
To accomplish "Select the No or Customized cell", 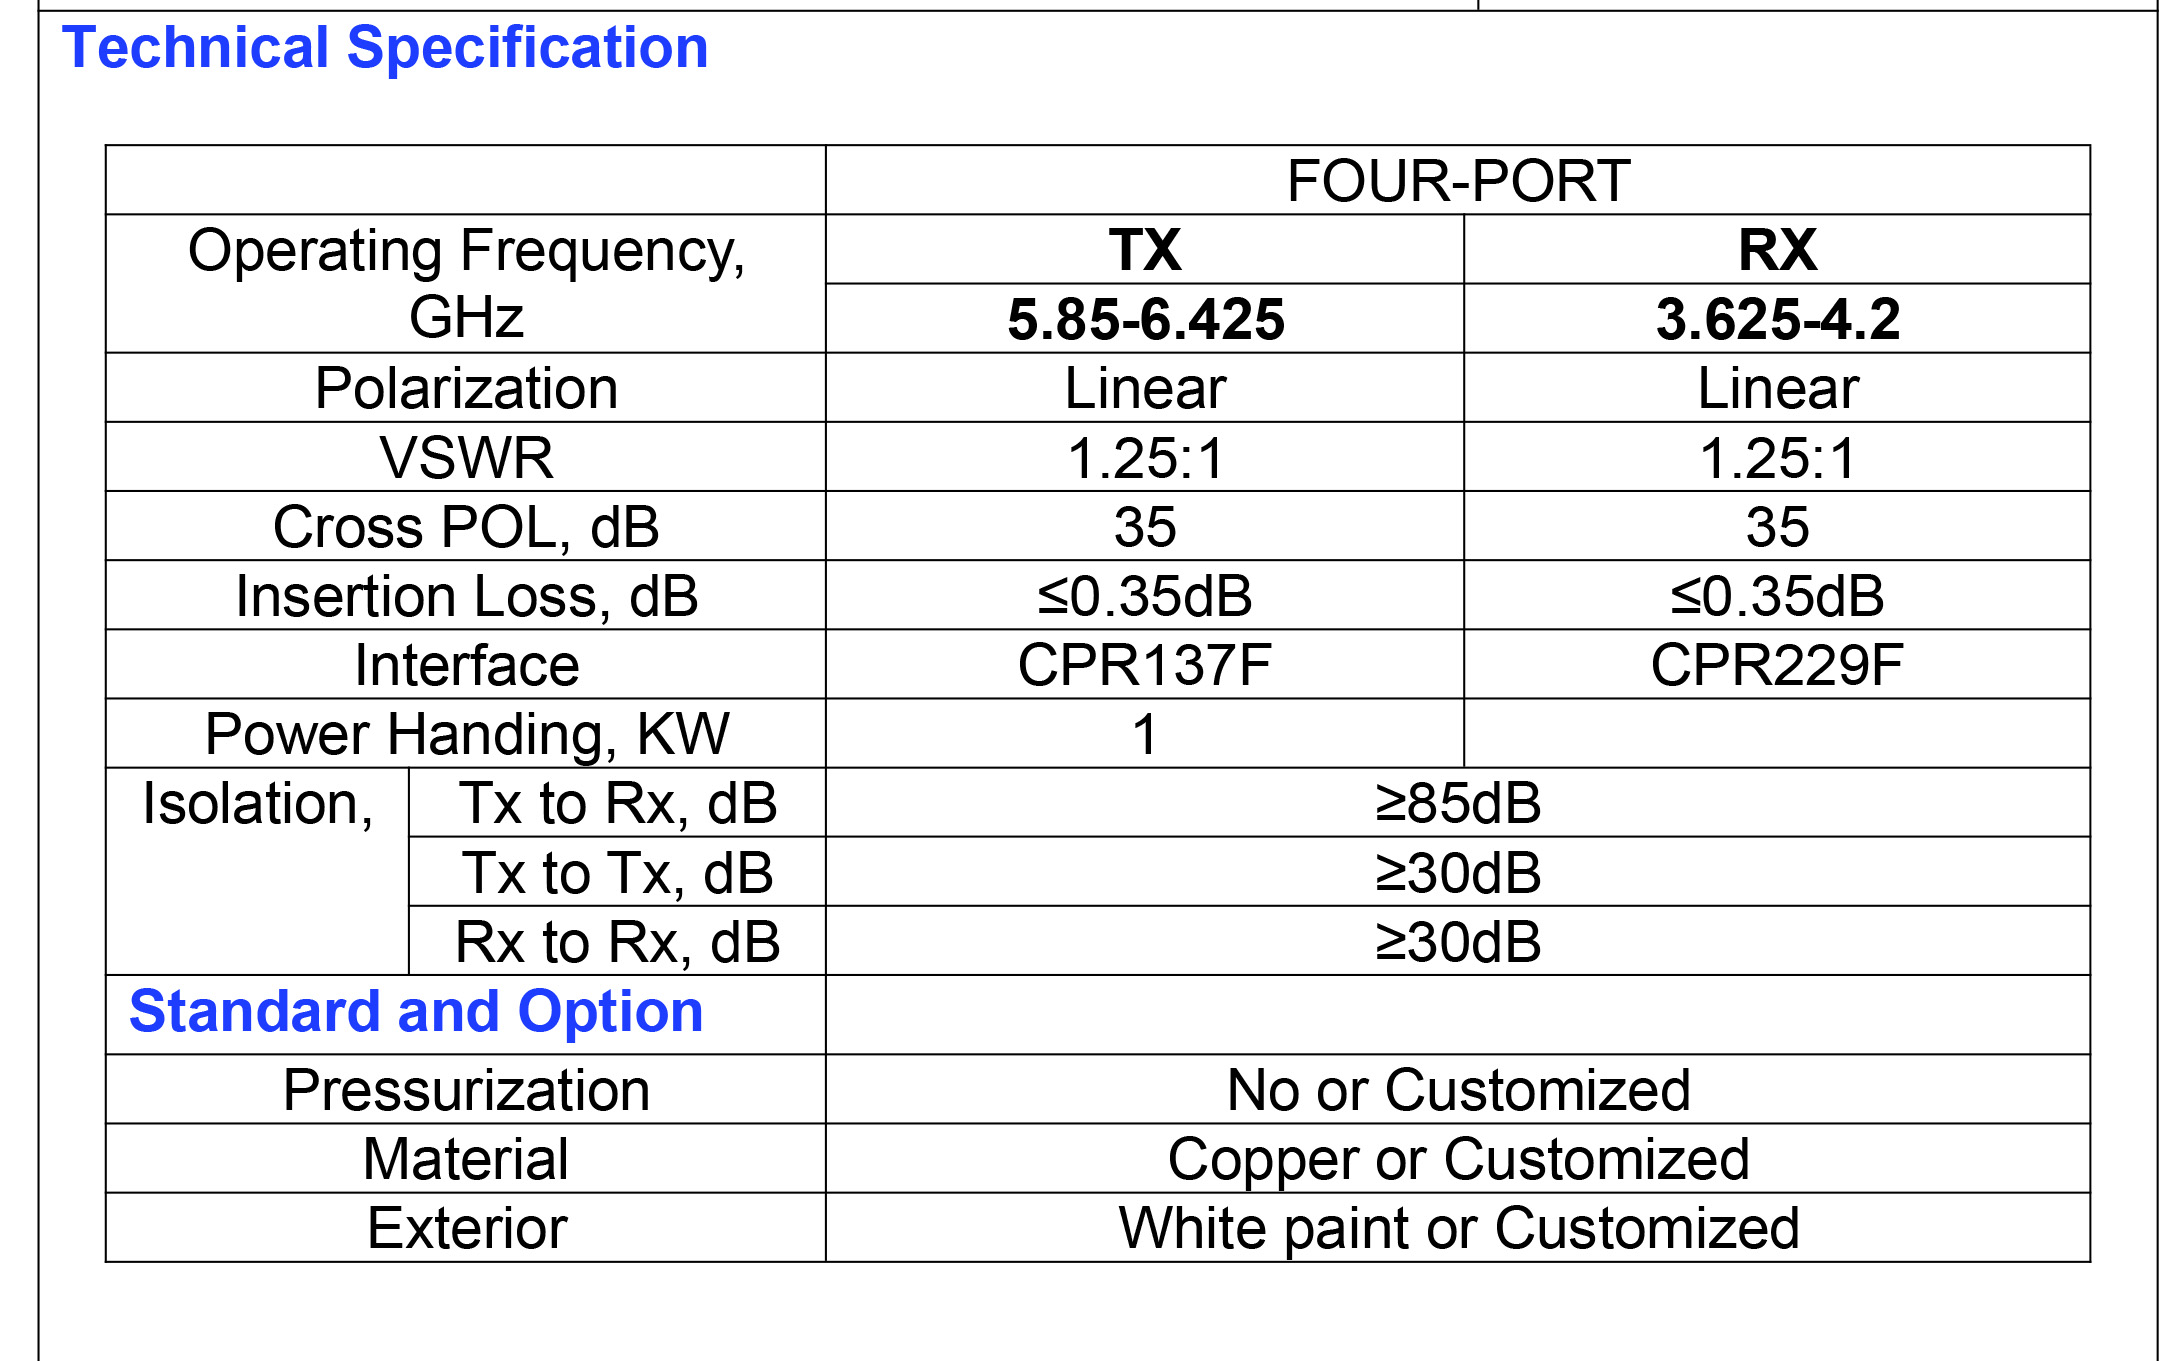I will (1457, 1090).
